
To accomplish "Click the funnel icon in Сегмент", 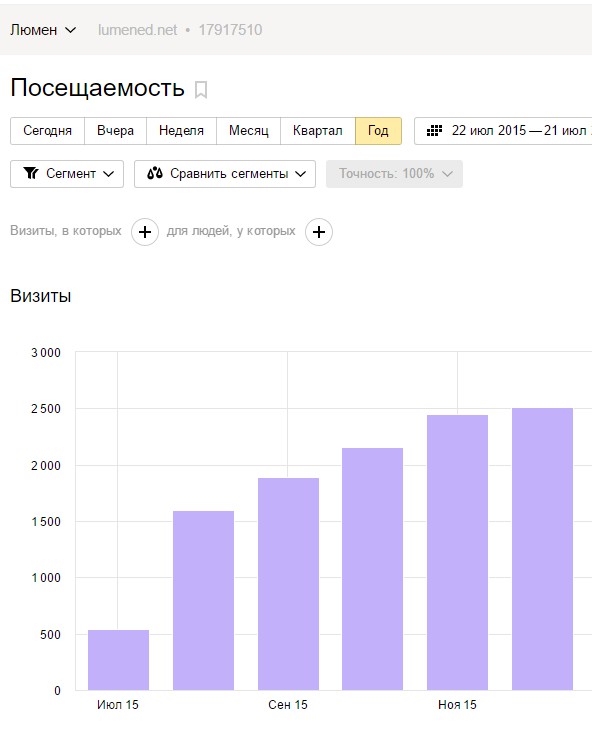I will 31,173.
